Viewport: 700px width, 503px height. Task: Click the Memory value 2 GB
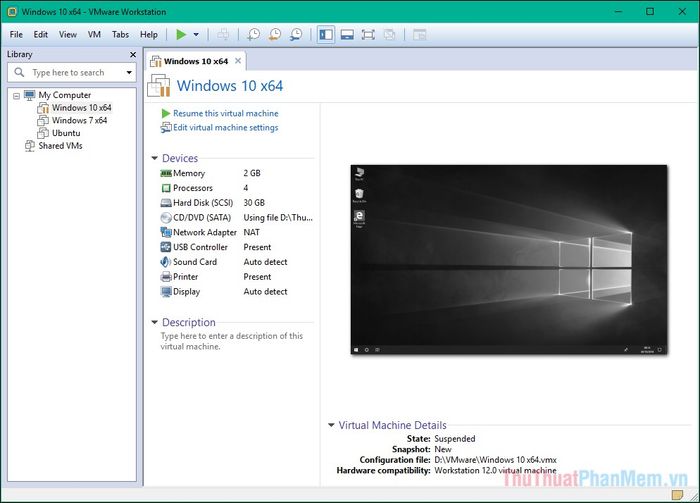[252, 173]
